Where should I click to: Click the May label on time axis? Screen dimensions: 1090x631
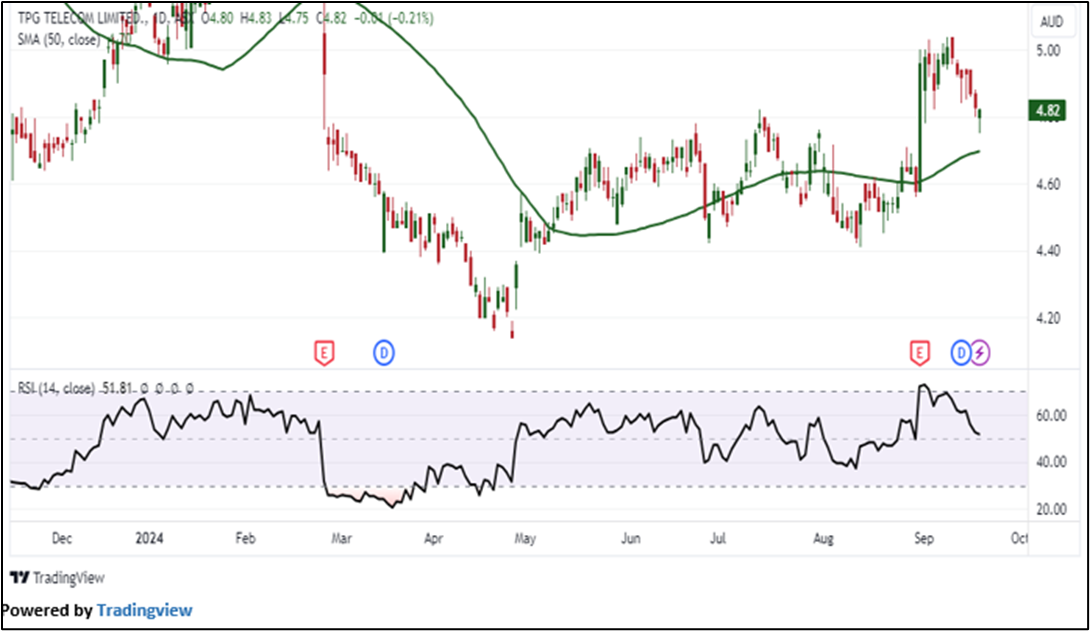(x=525, y=539)
